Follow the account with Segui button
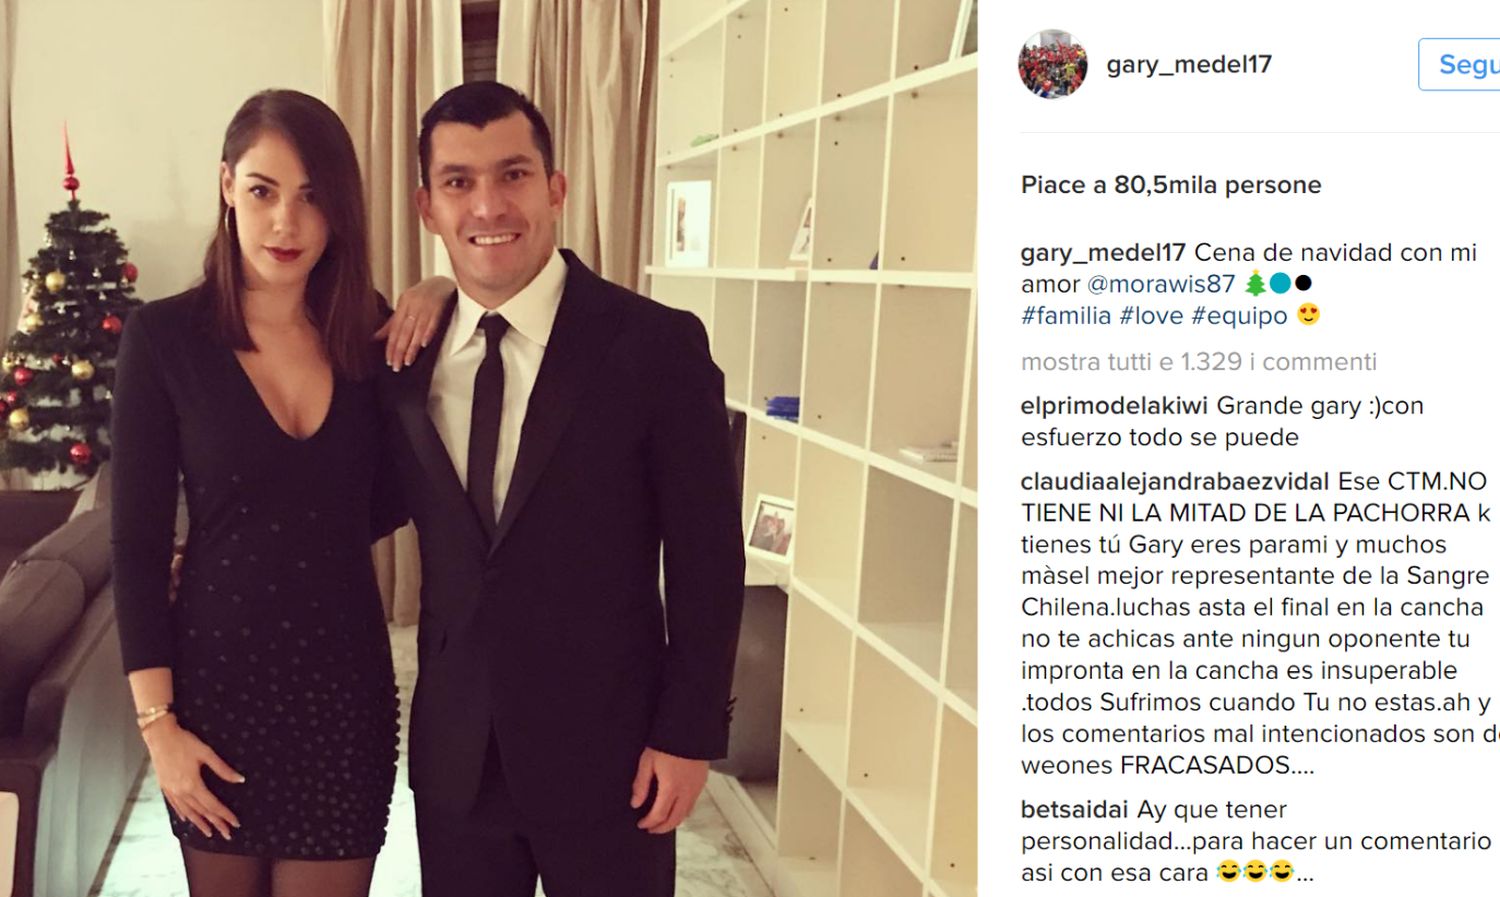This screenshot has width=1500, height=897. (x=1460, y=65)
